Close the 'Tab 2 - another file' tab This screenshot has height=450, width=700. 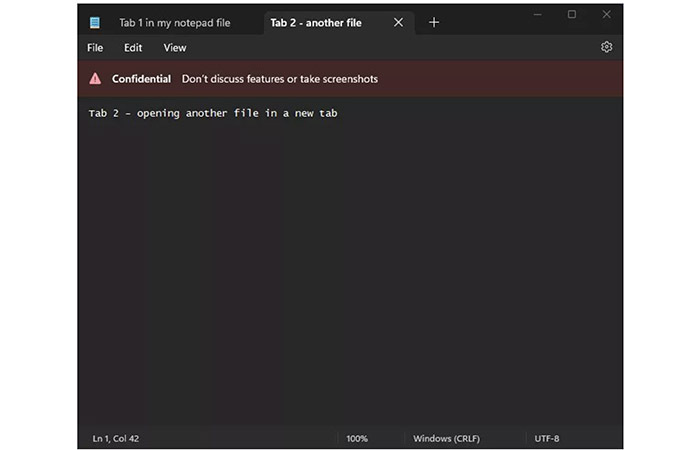pyautogui.click(x=398, y=22)
